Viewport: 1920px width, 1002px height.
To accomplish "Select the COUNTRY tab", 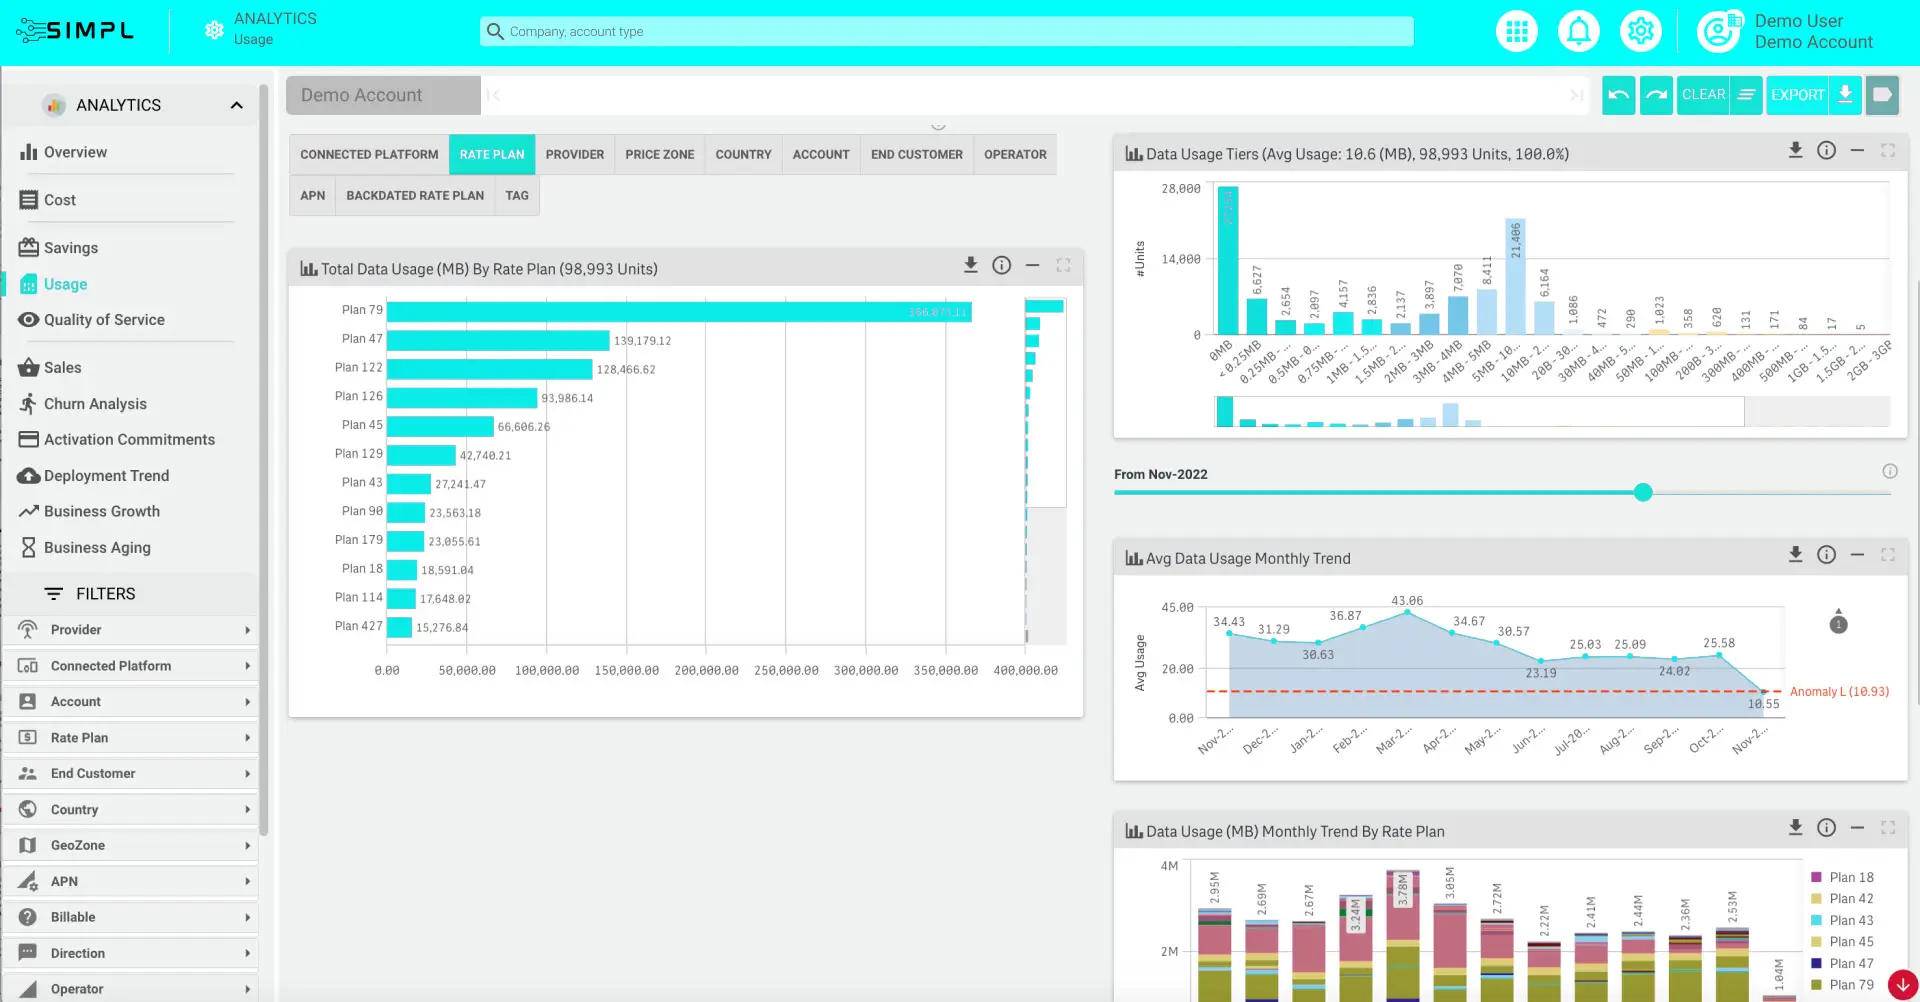I will (x=743, y=155).
